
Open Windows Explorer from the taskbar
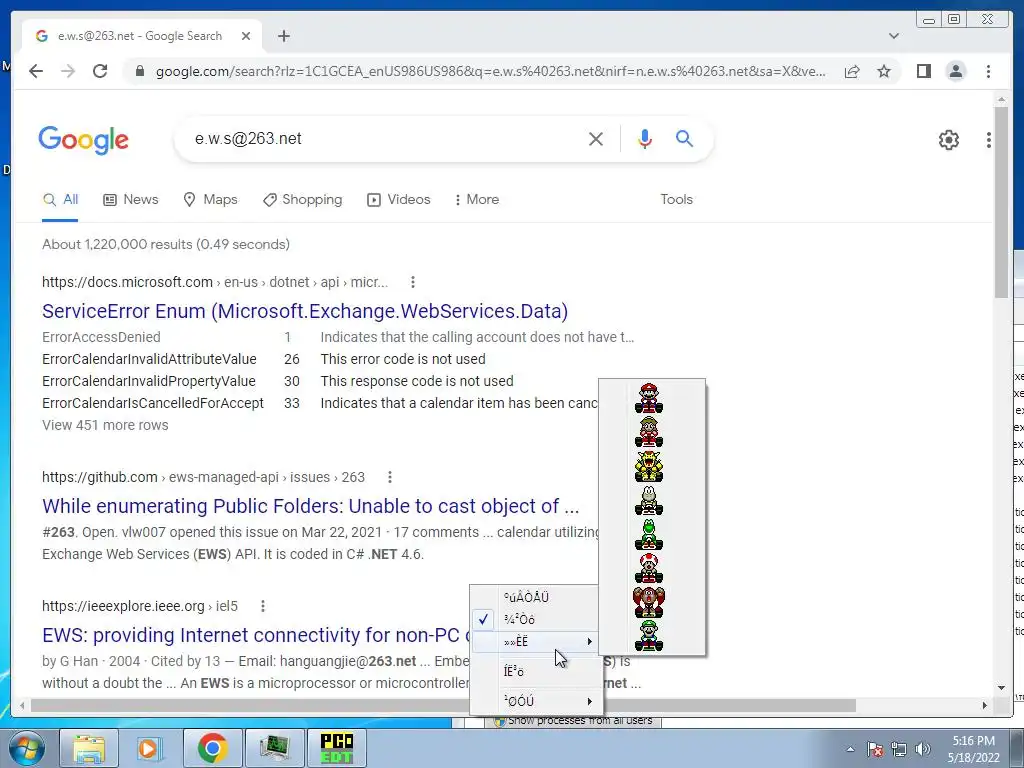[89, 748]
